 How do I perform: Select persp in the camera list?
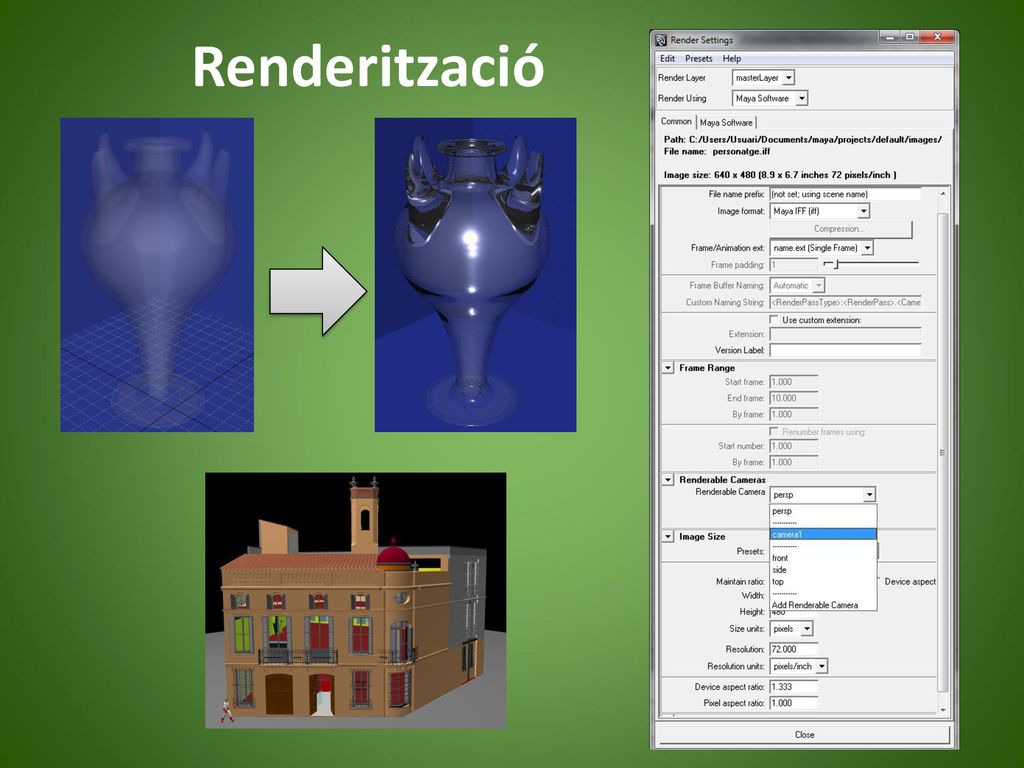(823, 511)
